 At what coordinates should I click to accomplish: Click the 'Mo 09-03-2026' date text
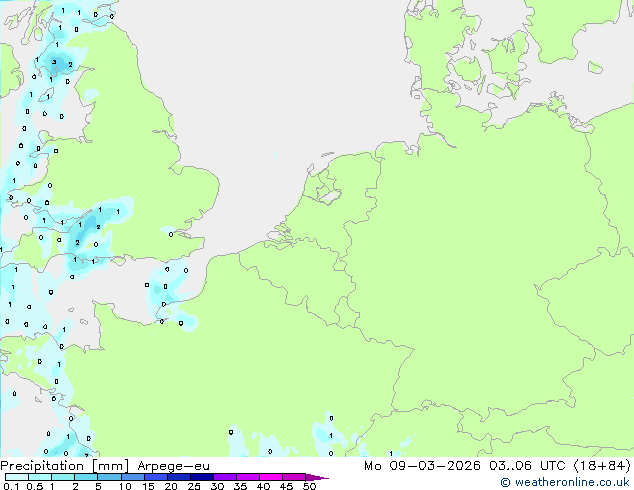click(x=422, y=466)
